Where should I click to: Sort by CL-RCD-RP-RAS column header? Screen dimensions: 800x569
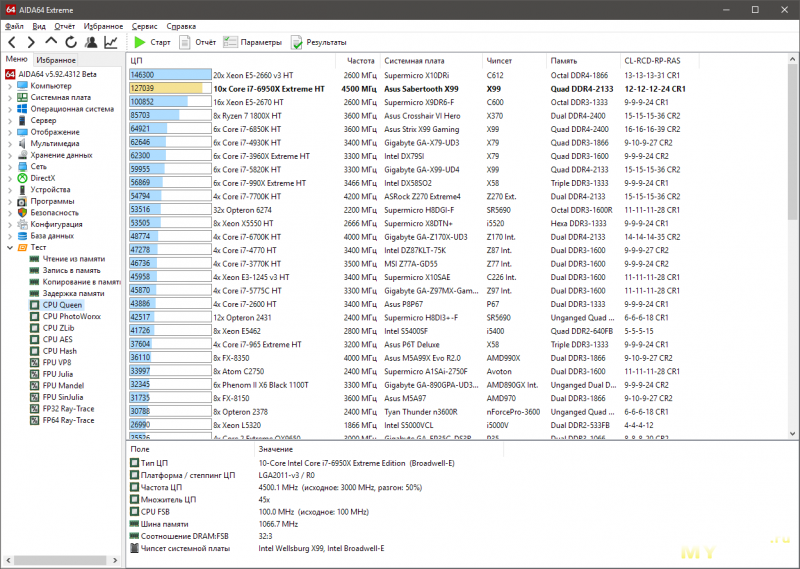[x=660, y=61]
